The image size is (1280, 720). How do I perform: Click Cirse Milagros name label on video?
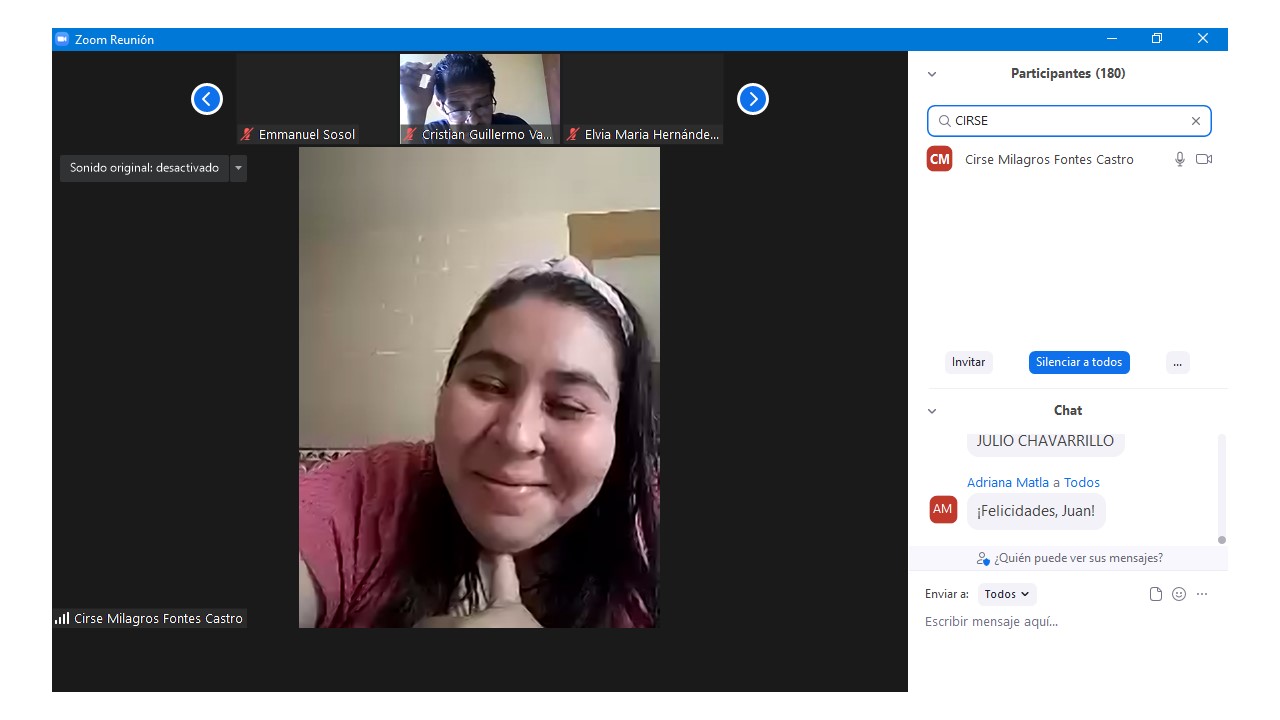[x=158, y=618]
